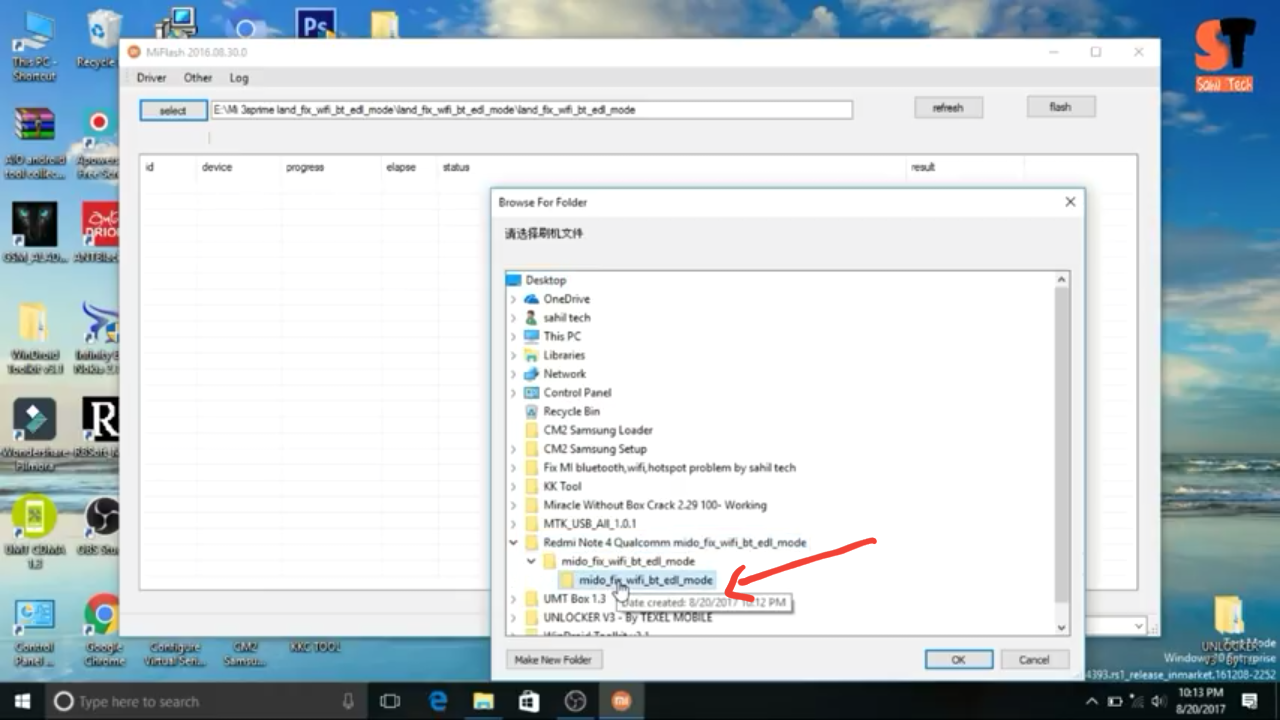
Task: Select the This PC computer icon
Action: point(531,337)
